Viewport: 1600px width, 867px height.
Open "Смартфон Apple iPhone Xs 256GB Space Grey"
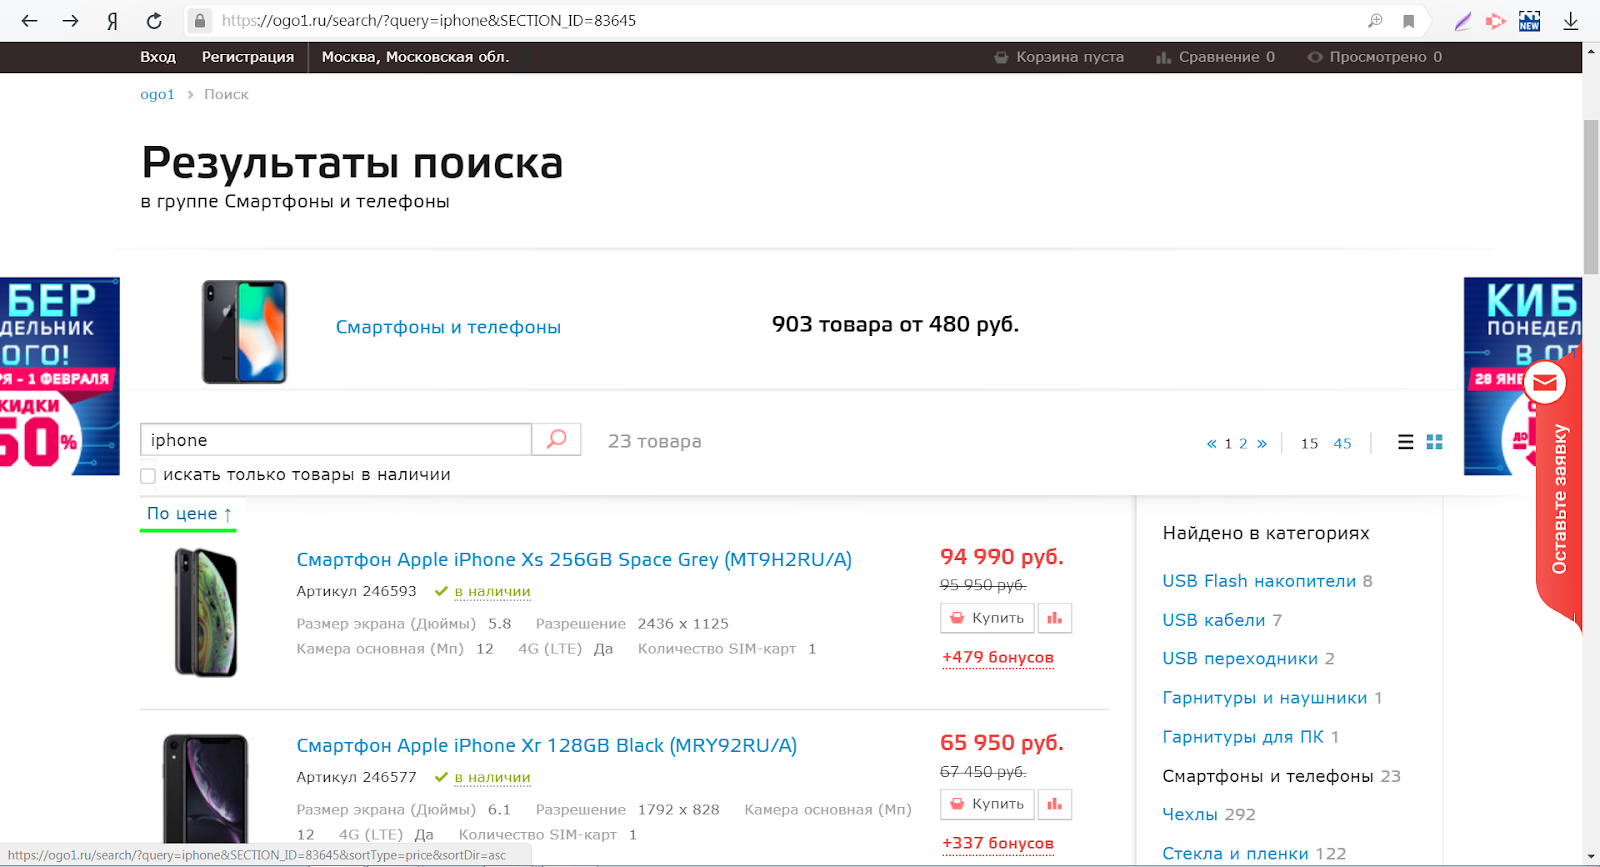[x=574, y=560]
